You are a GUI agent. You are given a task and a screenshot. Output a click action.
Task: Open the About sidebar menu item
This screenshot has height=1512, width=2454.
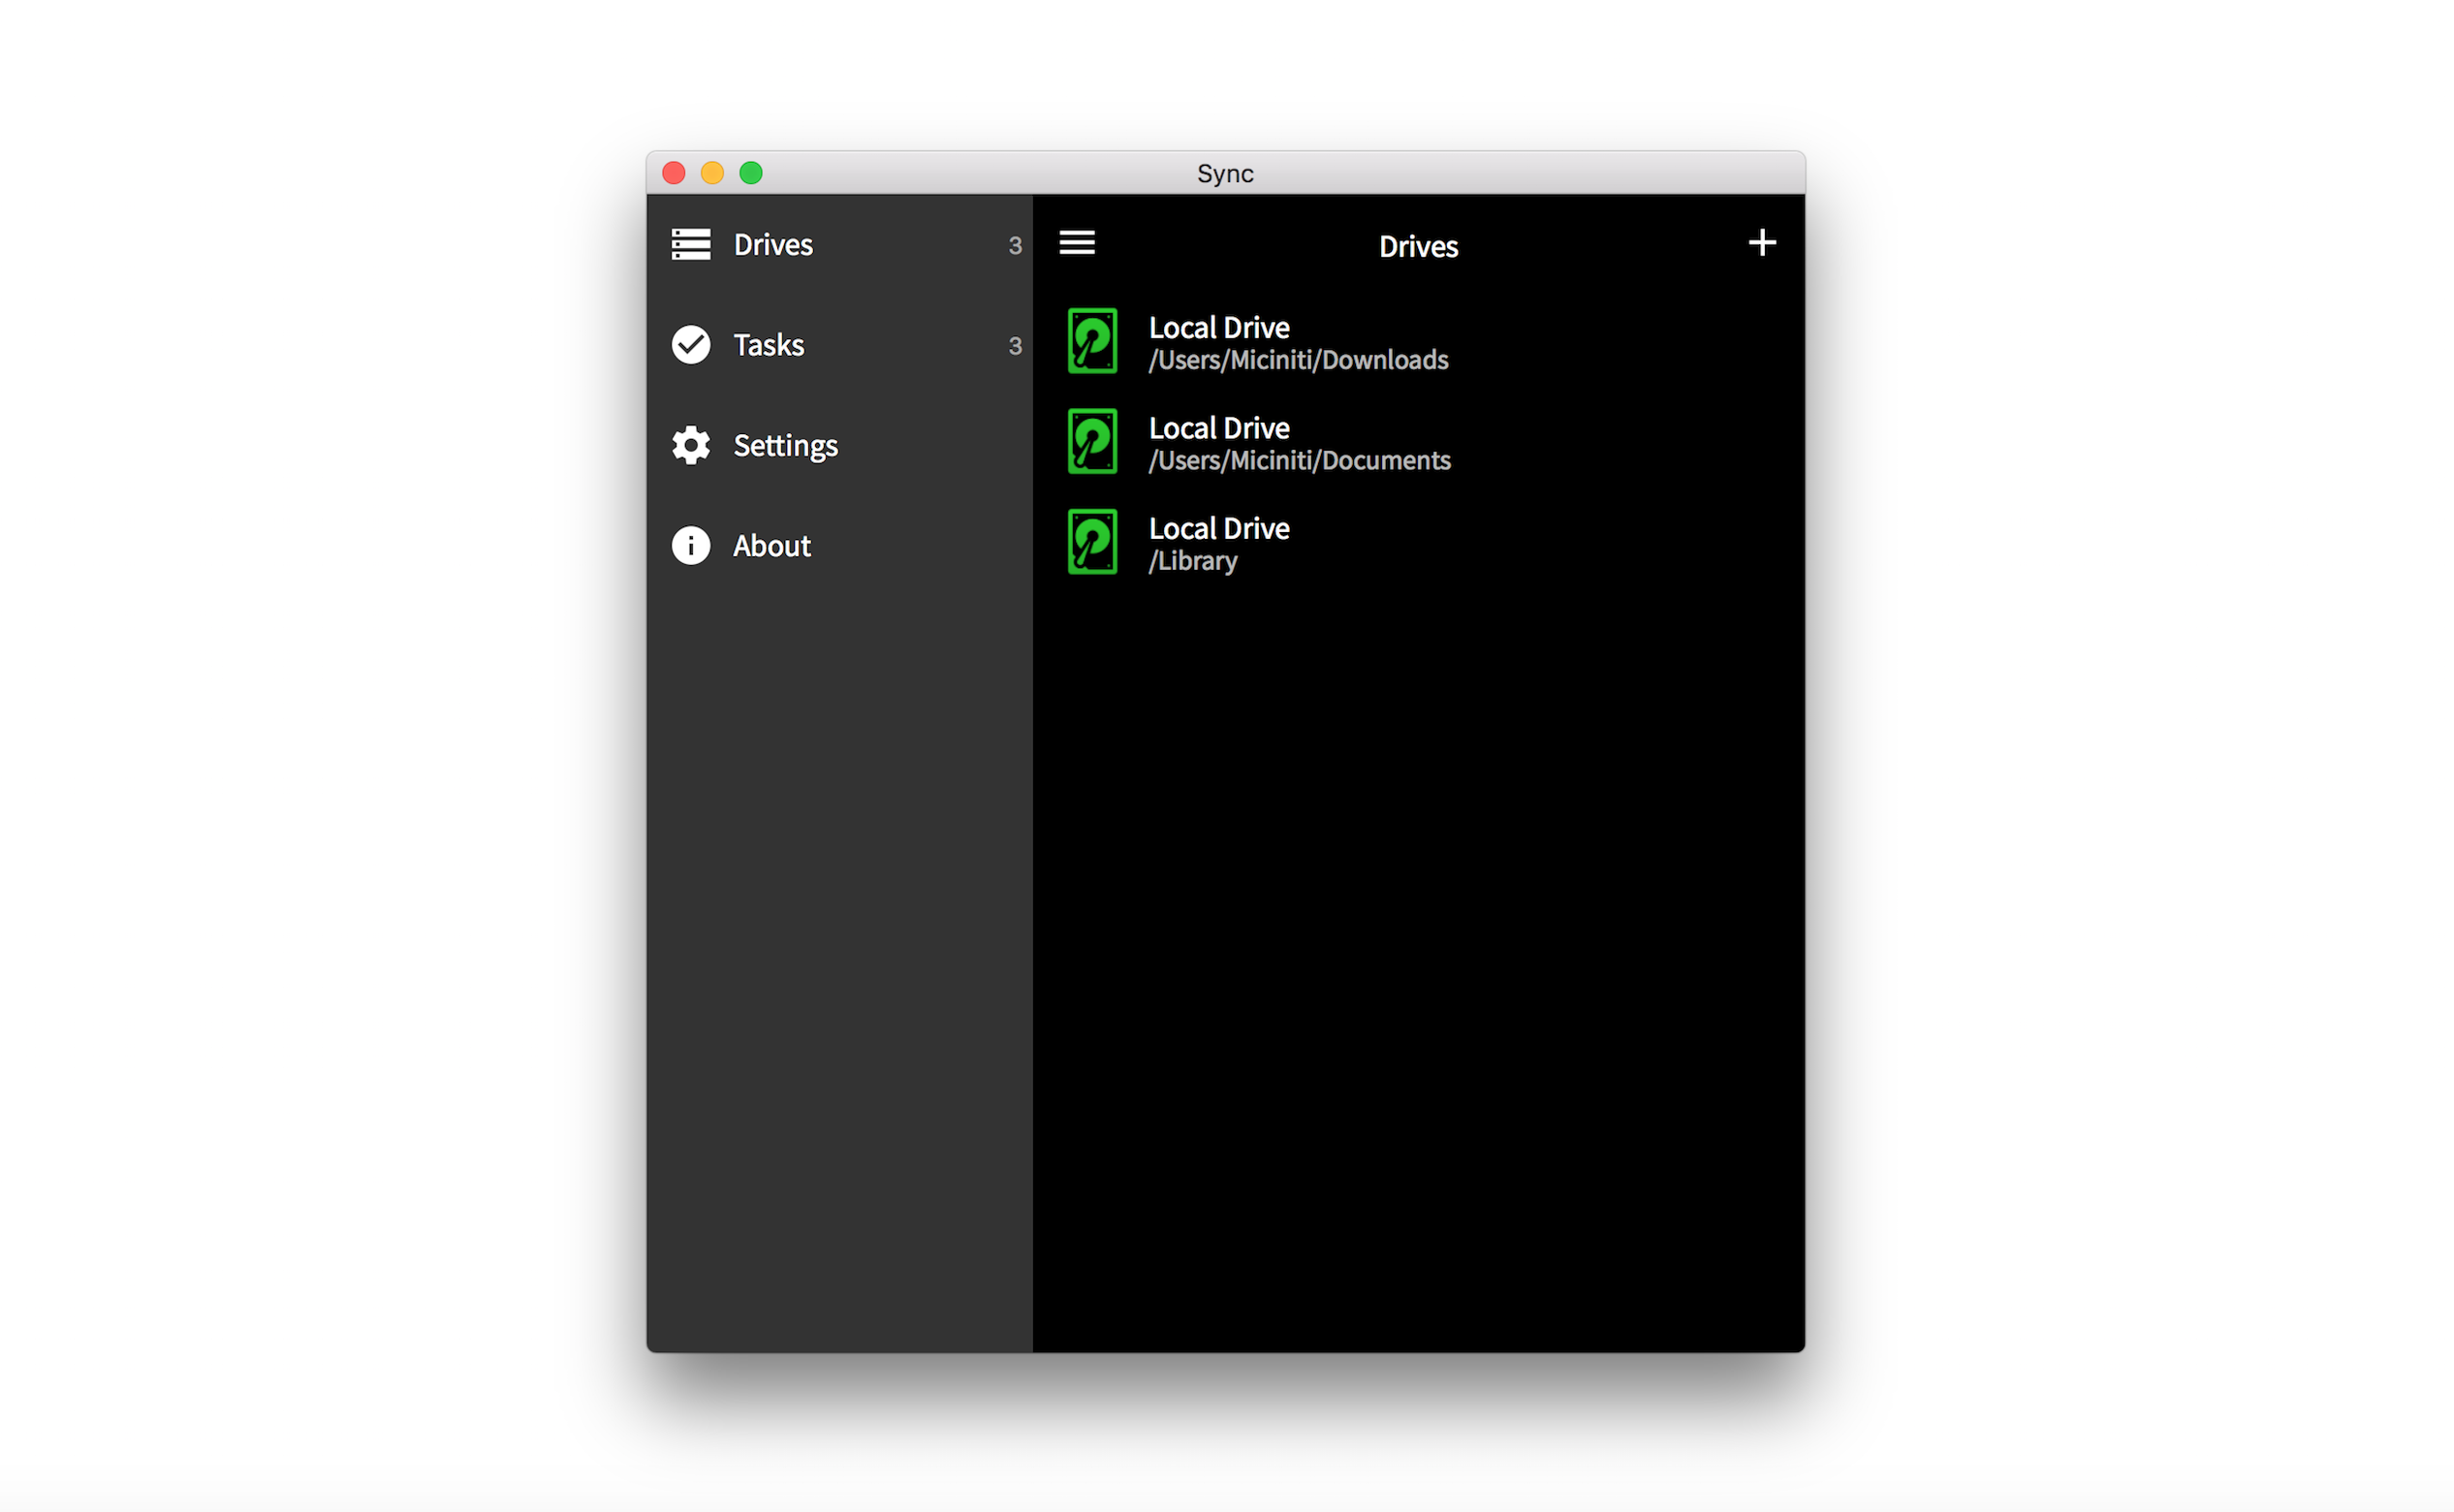click(771, 546)
